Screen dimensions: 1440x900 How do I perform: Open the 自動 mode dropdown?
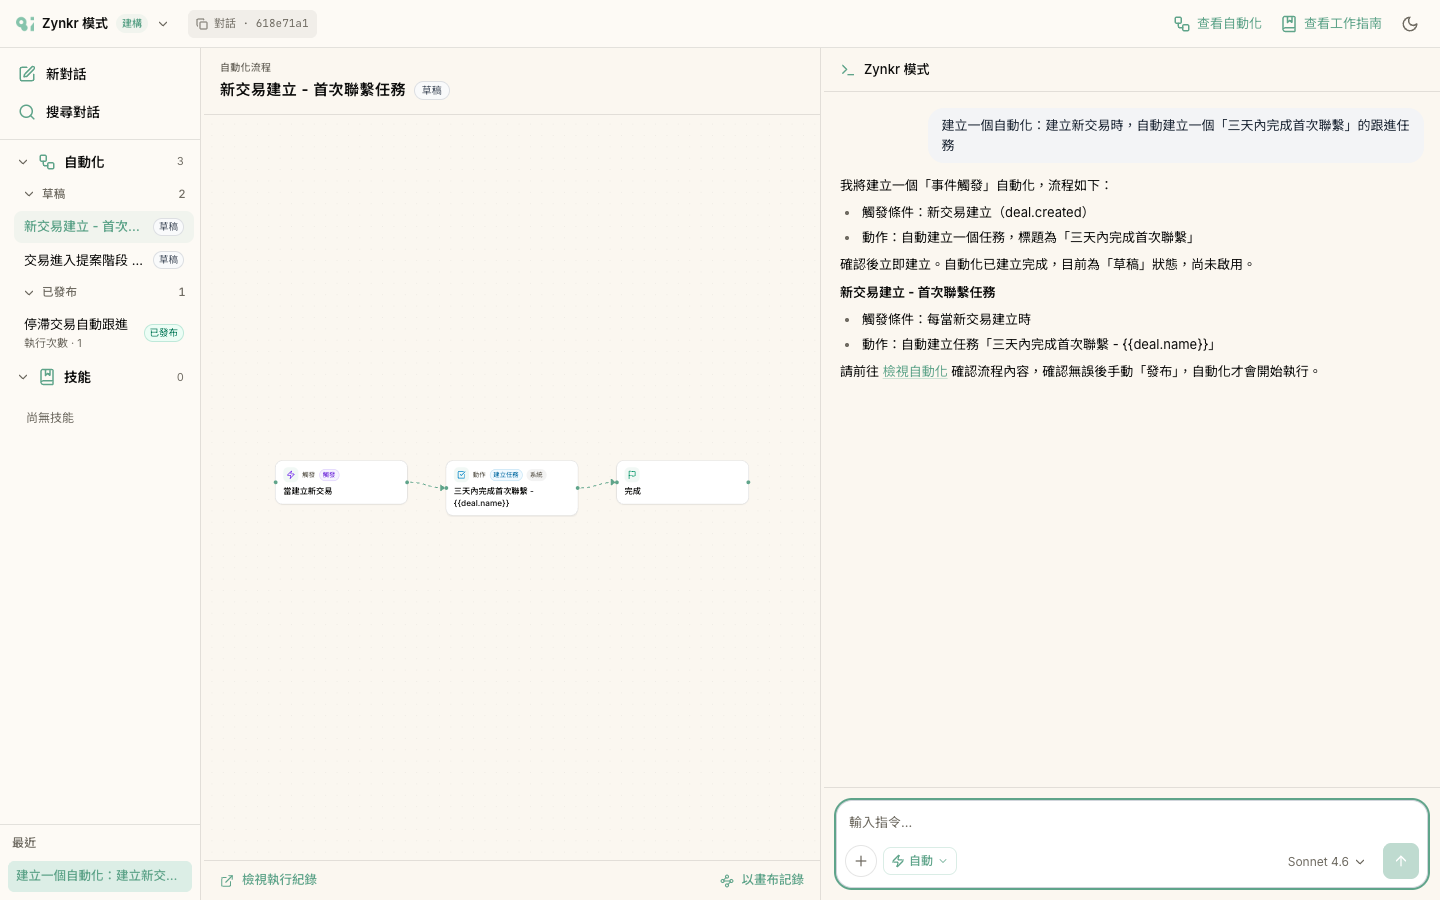pyautogui.click(x=920, y=861)
